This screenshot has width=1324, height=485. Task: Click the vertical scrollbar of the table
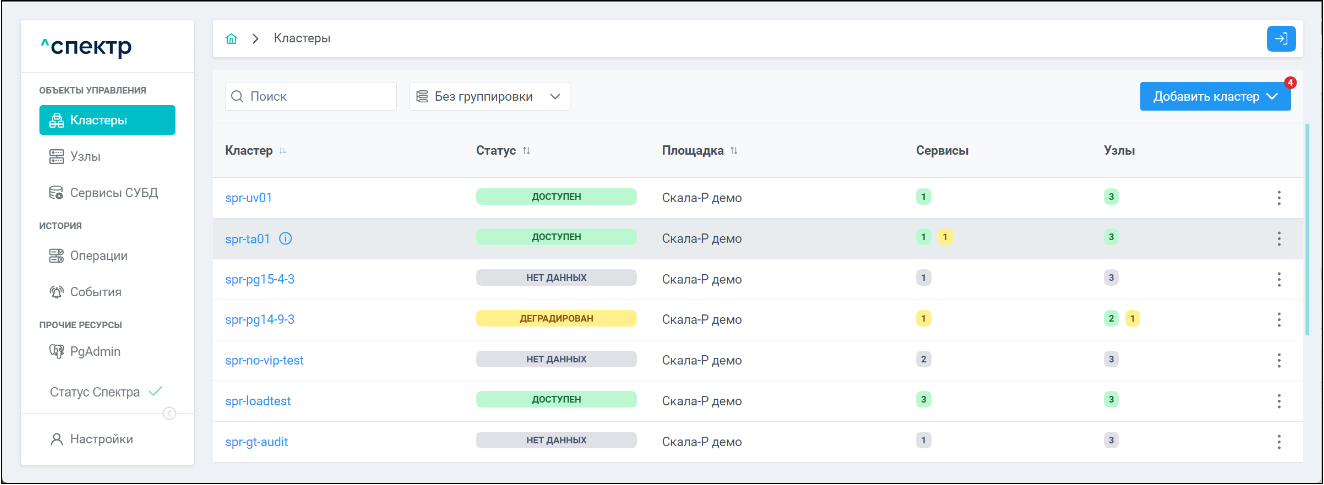tap(1306, 230)
